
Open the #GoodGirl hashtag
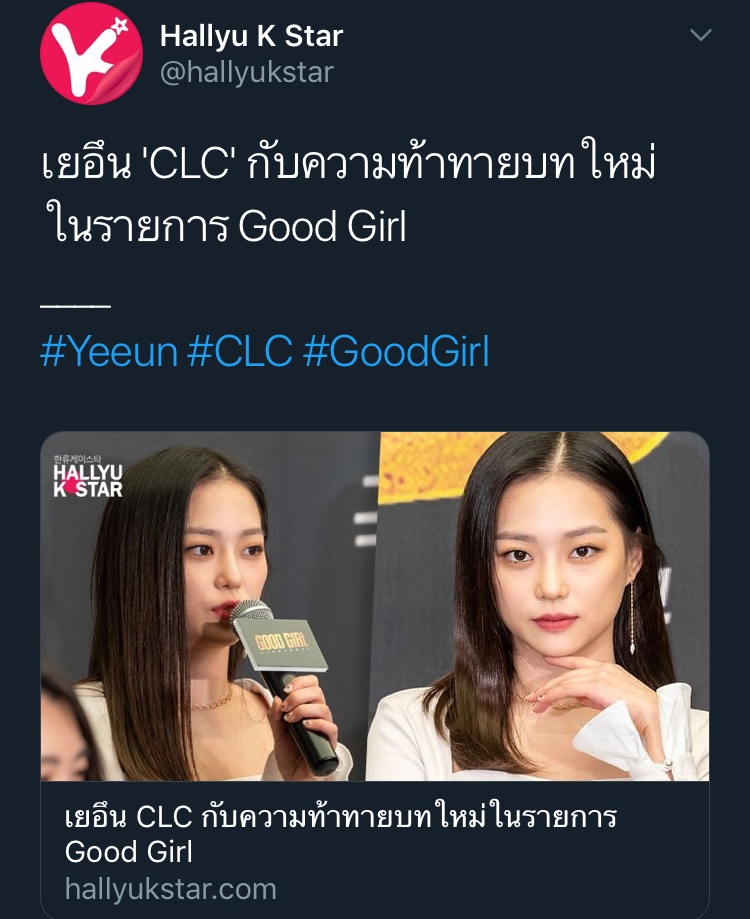pyautogui.click(x=396, y=352)
